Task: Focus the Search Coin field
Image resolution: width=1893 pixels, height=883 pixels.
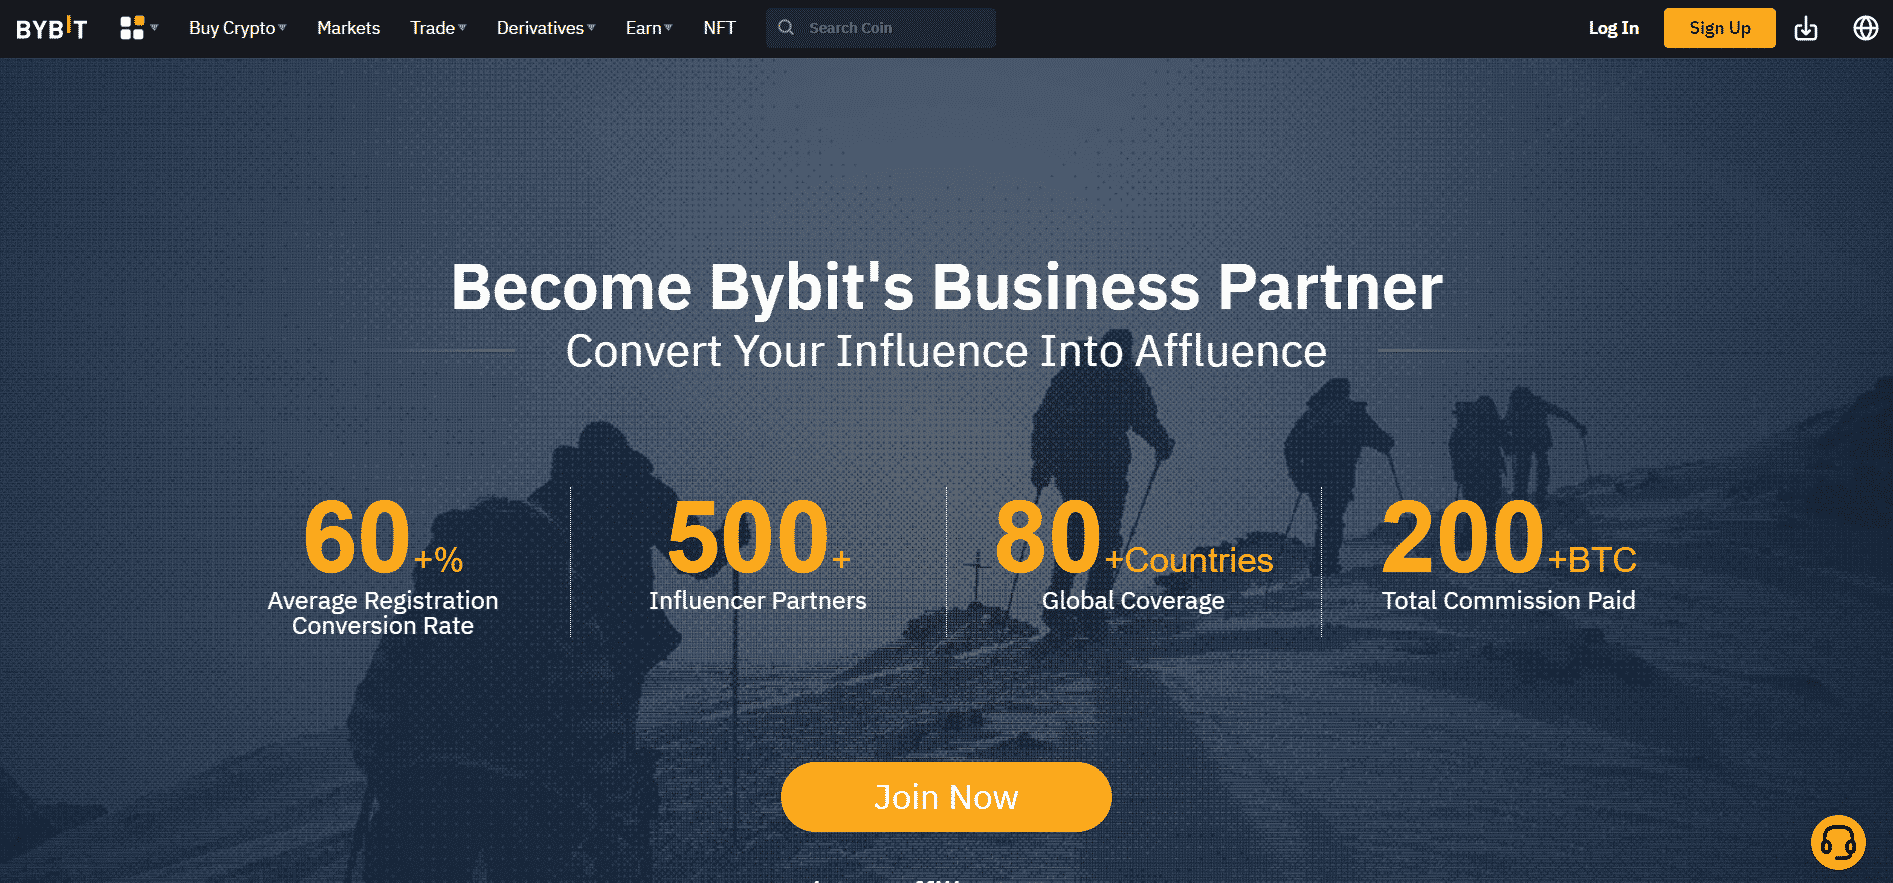Action: (x=881, y=28)
